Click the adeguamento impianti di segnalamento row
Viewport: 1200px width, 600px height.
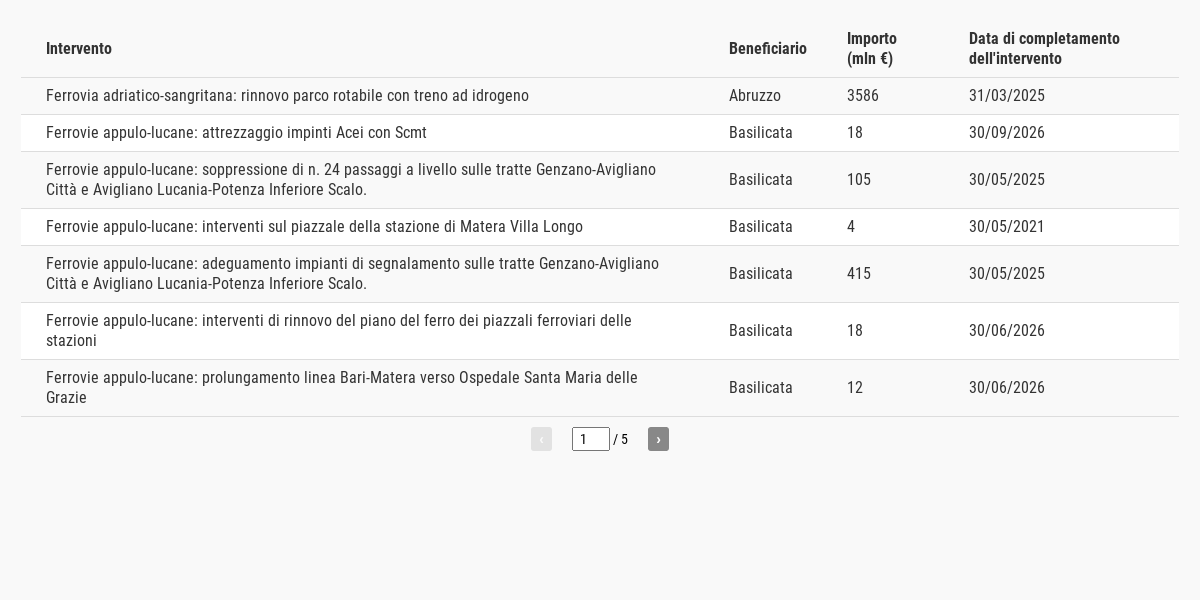coord(600,274)
